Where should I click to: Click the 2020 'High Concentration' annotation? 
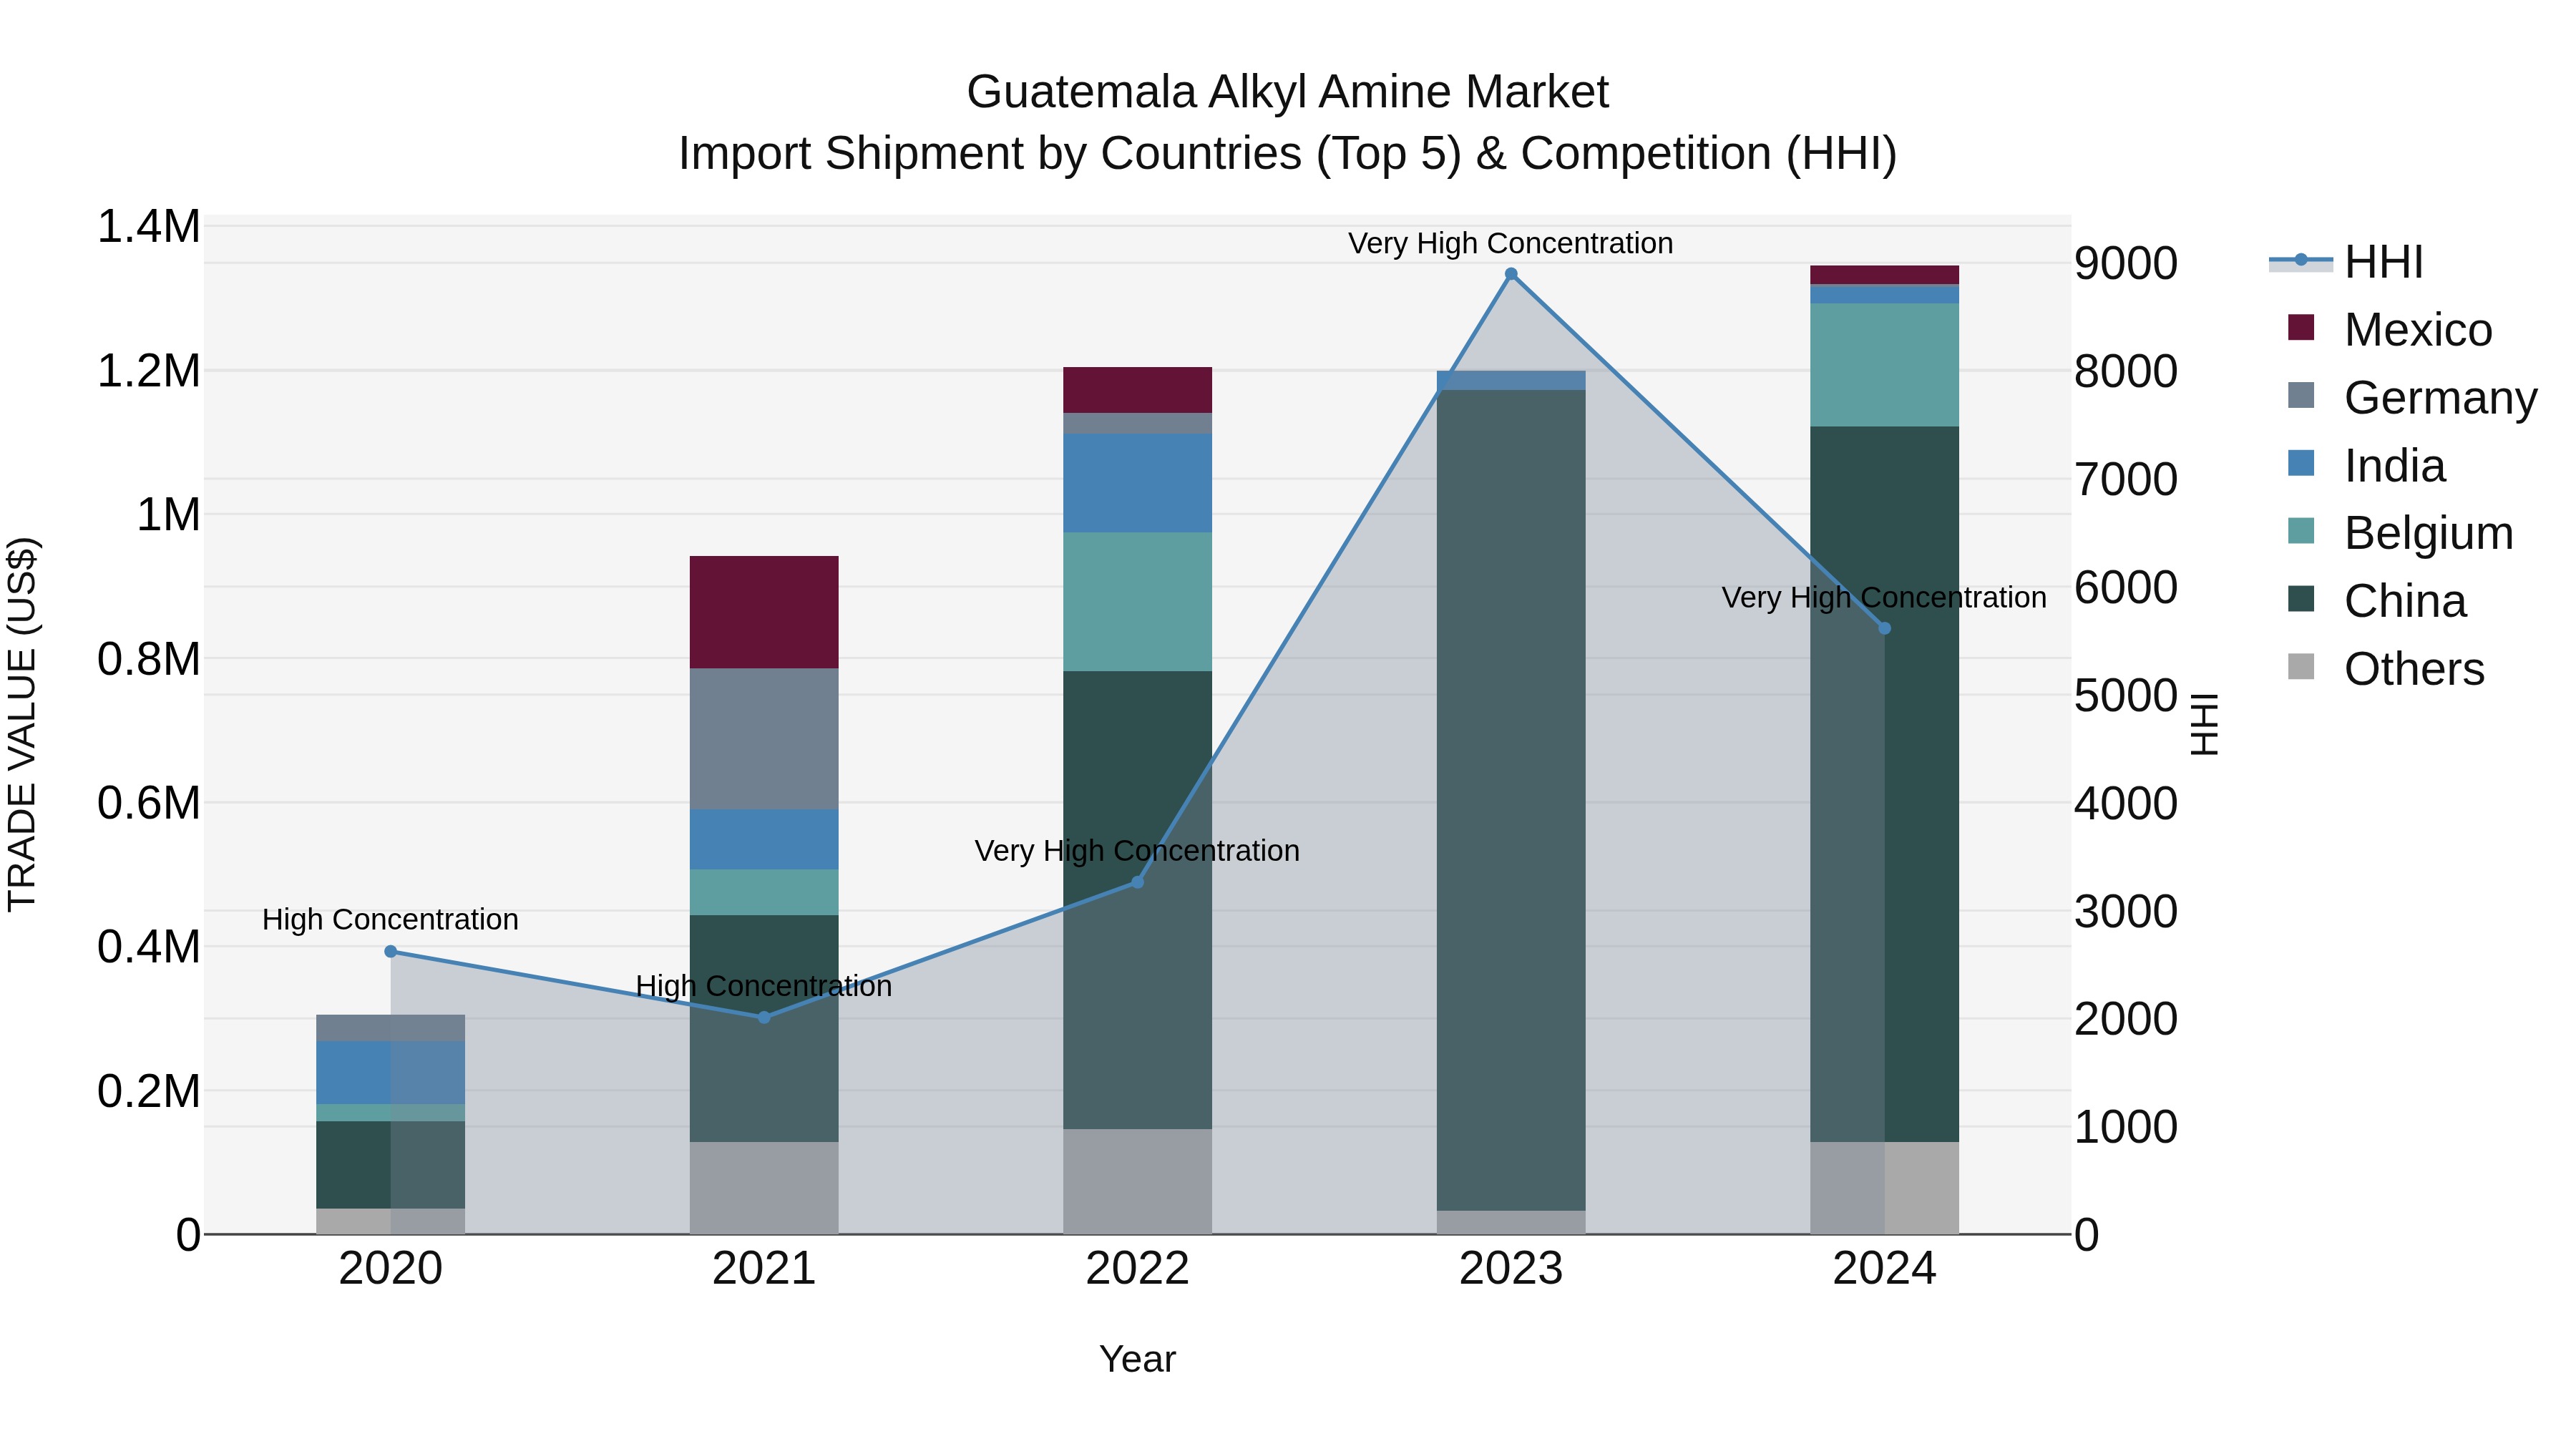(x=390, y=919)
